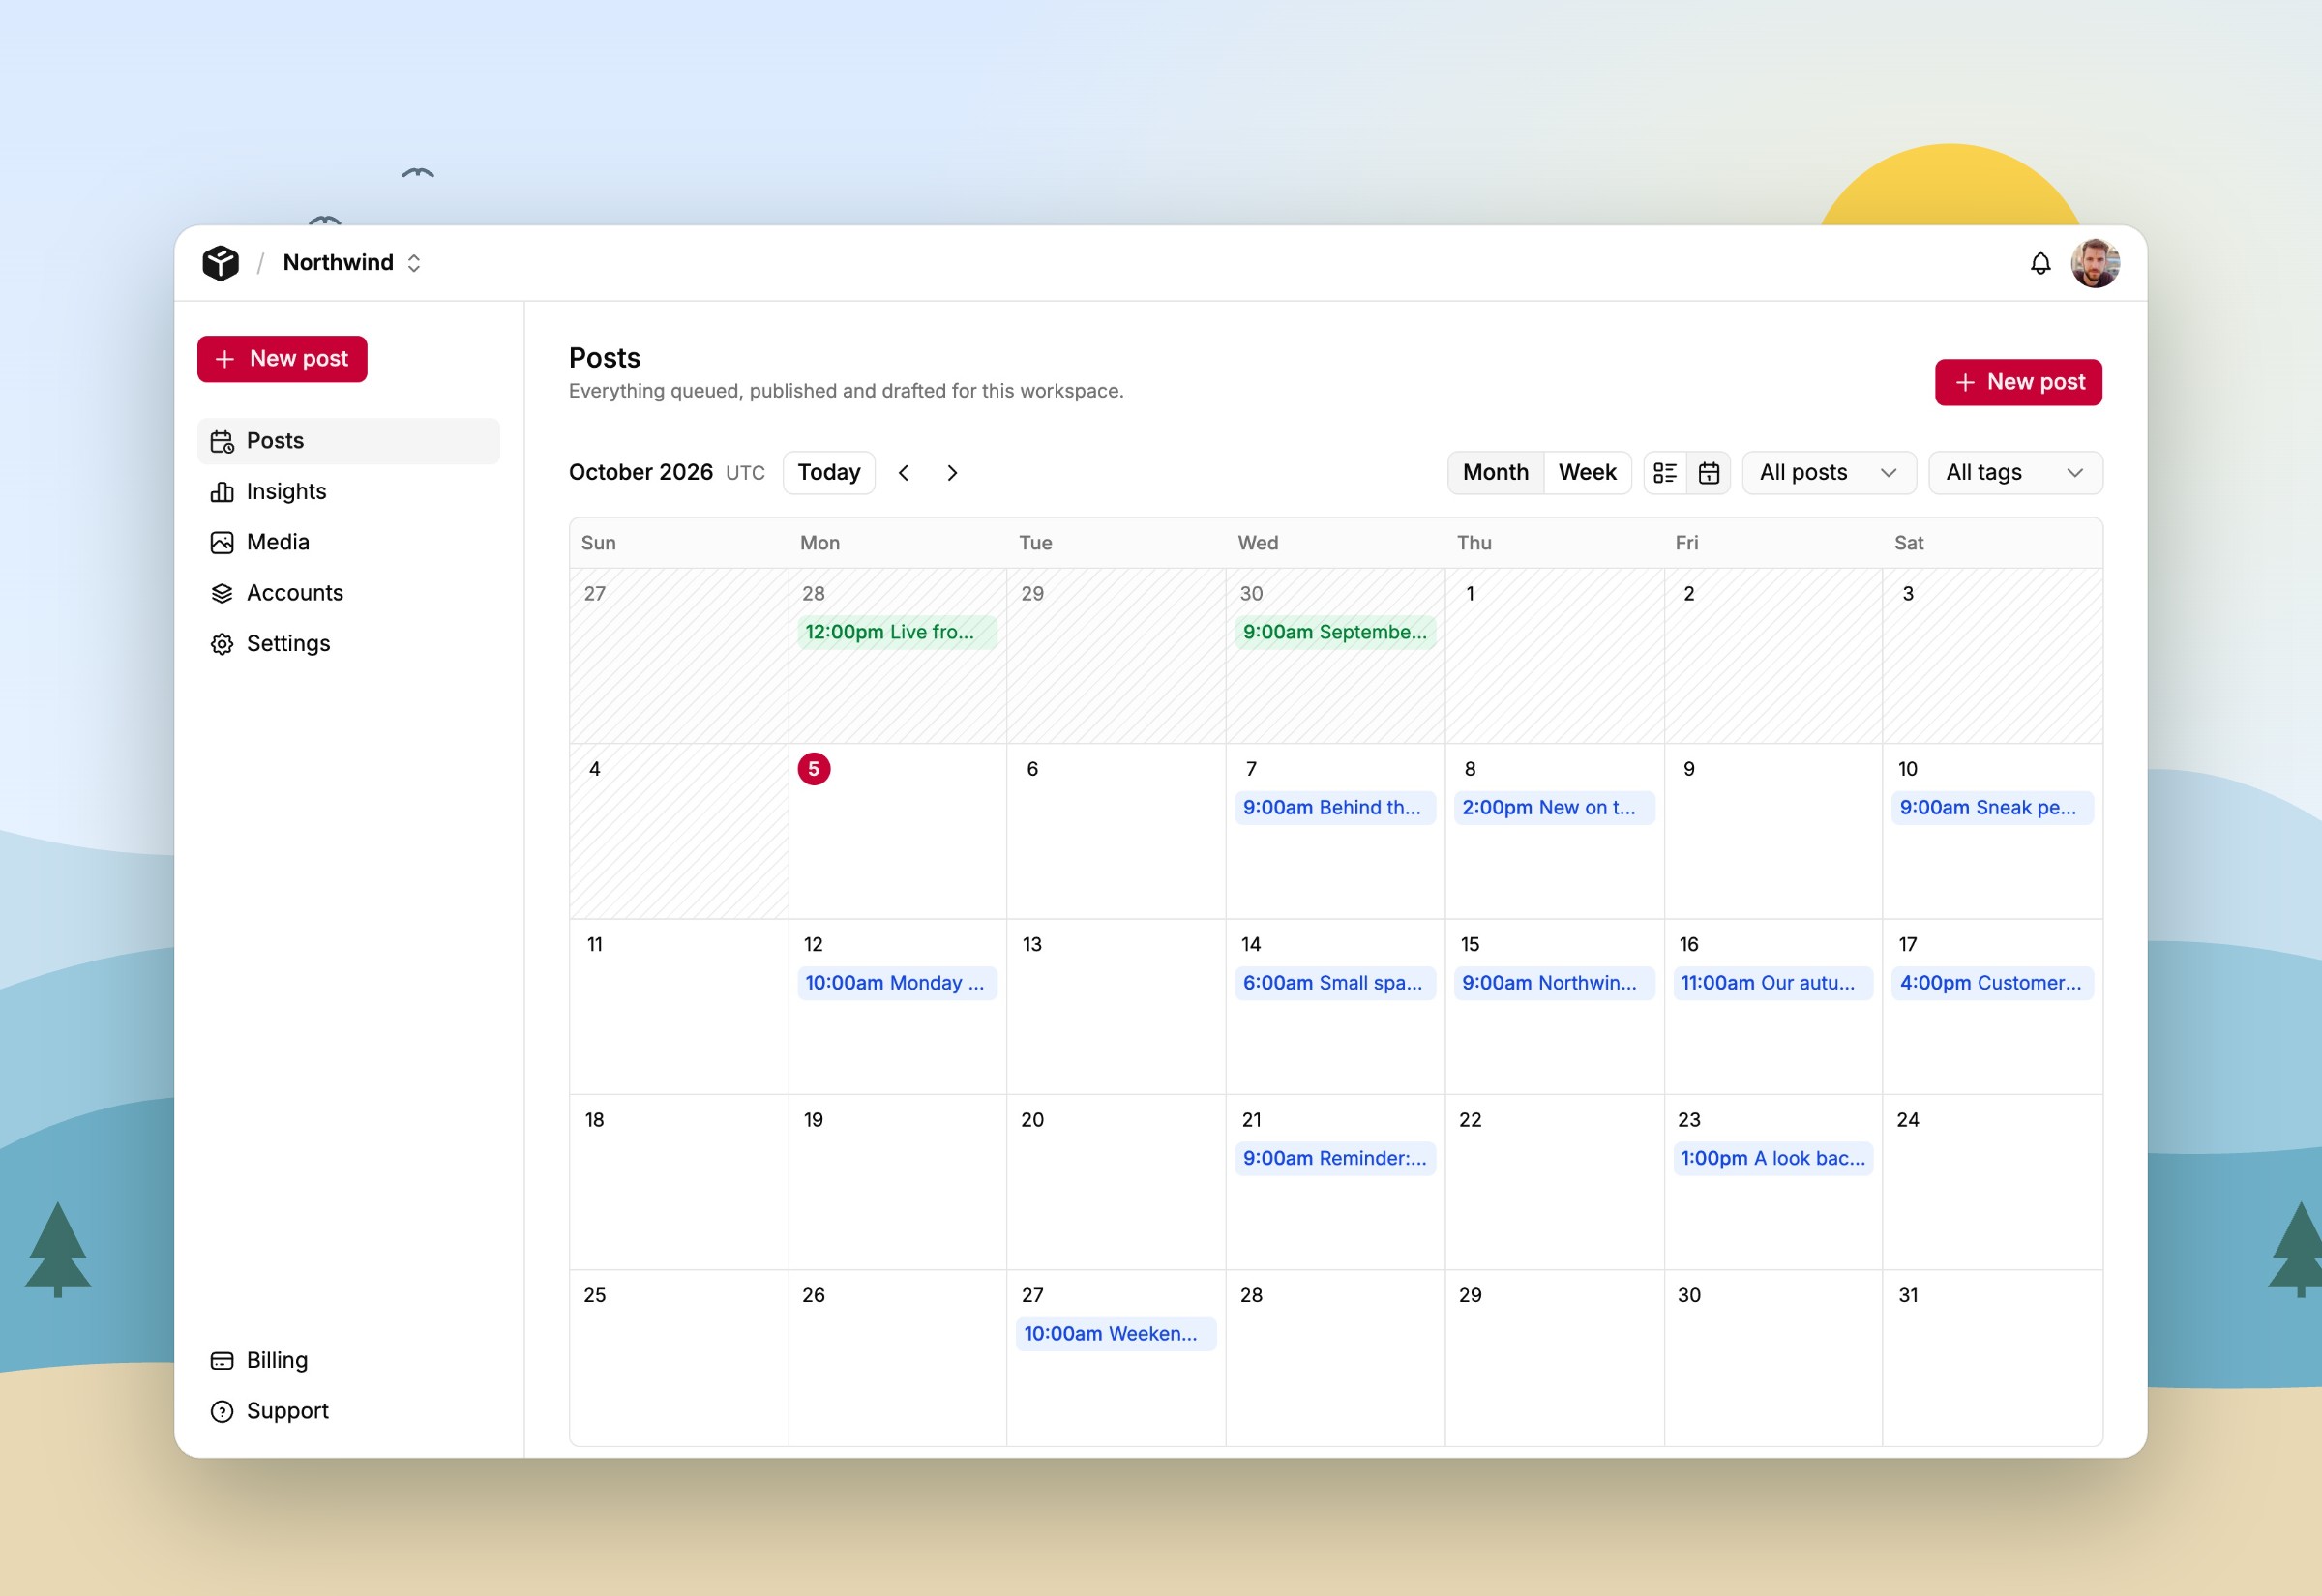Viewport: 2322px width, 1596px height.
Task: Switch to Week view
Action: (1587, 473)
